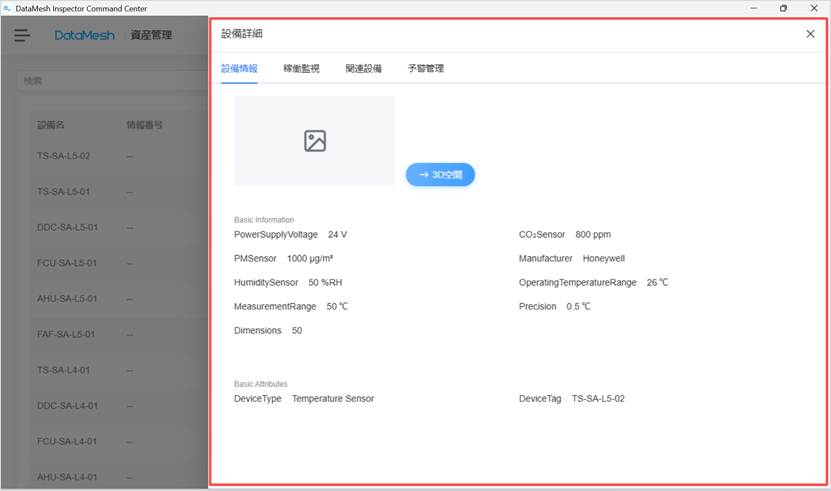Switch to the 関連設備 tab
The image size is (831, 491).
point(363,69)
